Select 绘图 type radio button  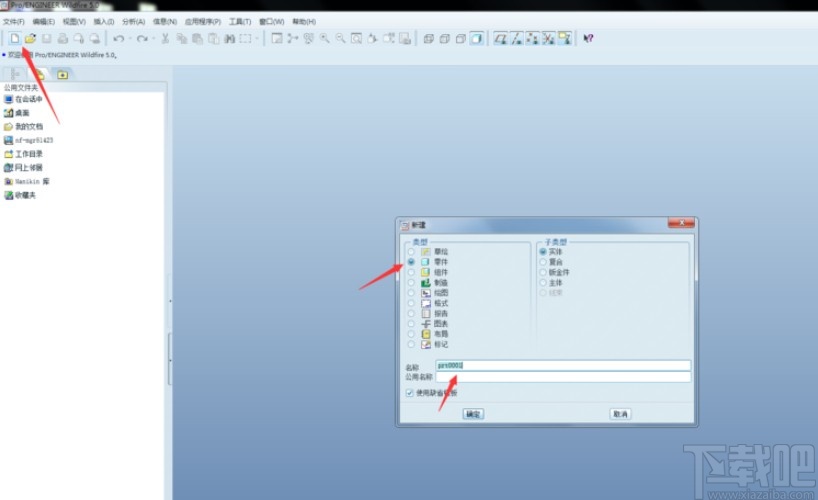pos(411,293)
